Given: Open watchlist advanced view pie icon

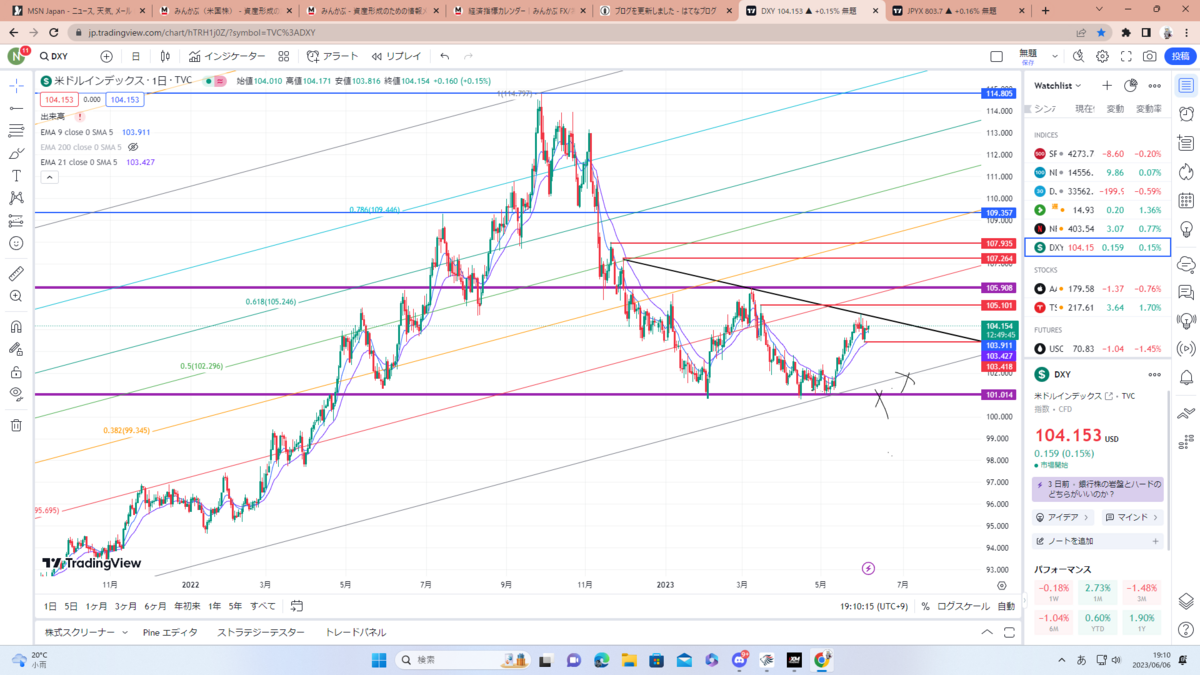Looking at the screenshot, I should (x=1131, y=86).
